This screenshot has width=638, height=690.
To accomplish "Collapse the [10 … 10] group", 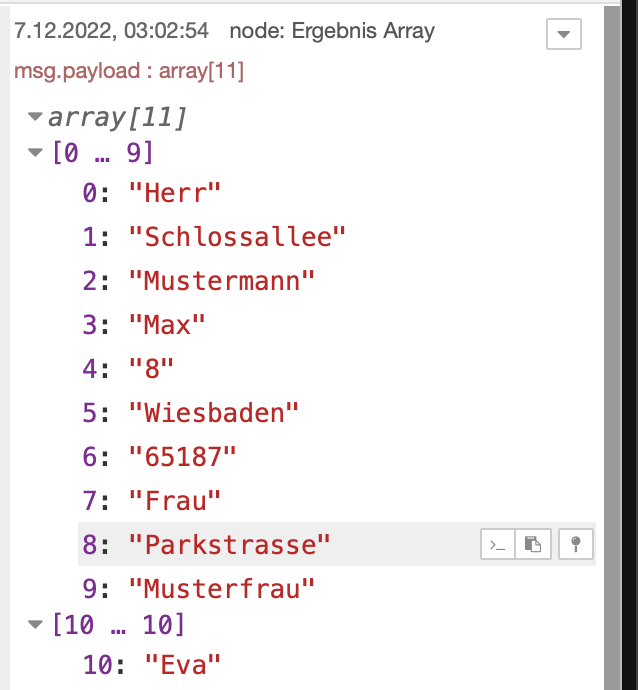I will click(36, 626).
